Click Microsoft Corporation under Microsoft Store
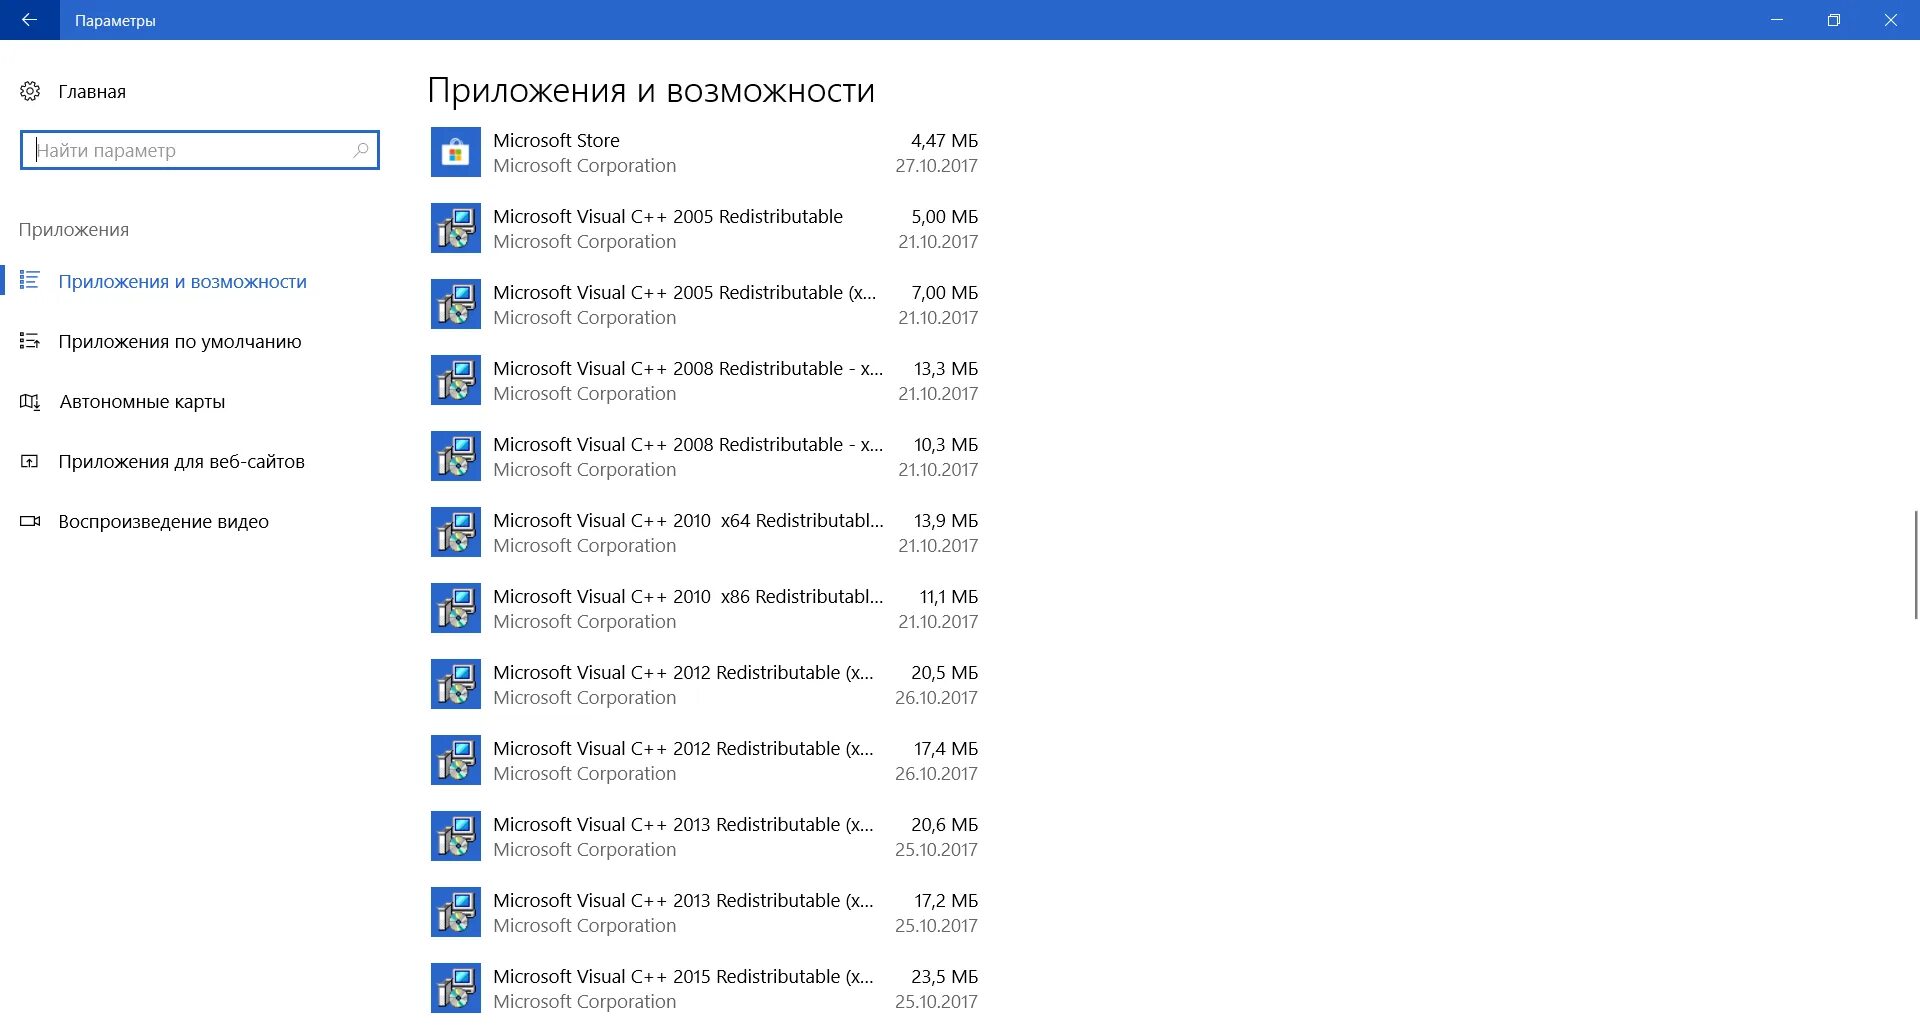 [584, 165]
